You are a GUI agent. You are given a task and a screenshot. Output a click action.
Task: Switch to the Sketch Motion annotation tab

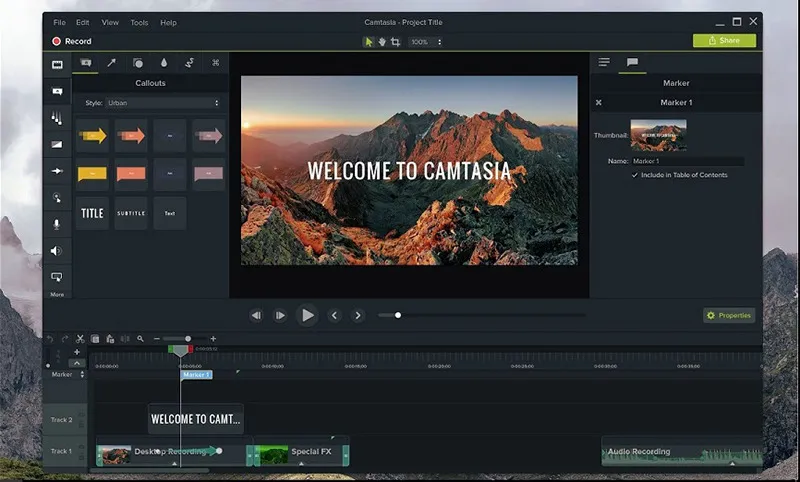(189, 63)
